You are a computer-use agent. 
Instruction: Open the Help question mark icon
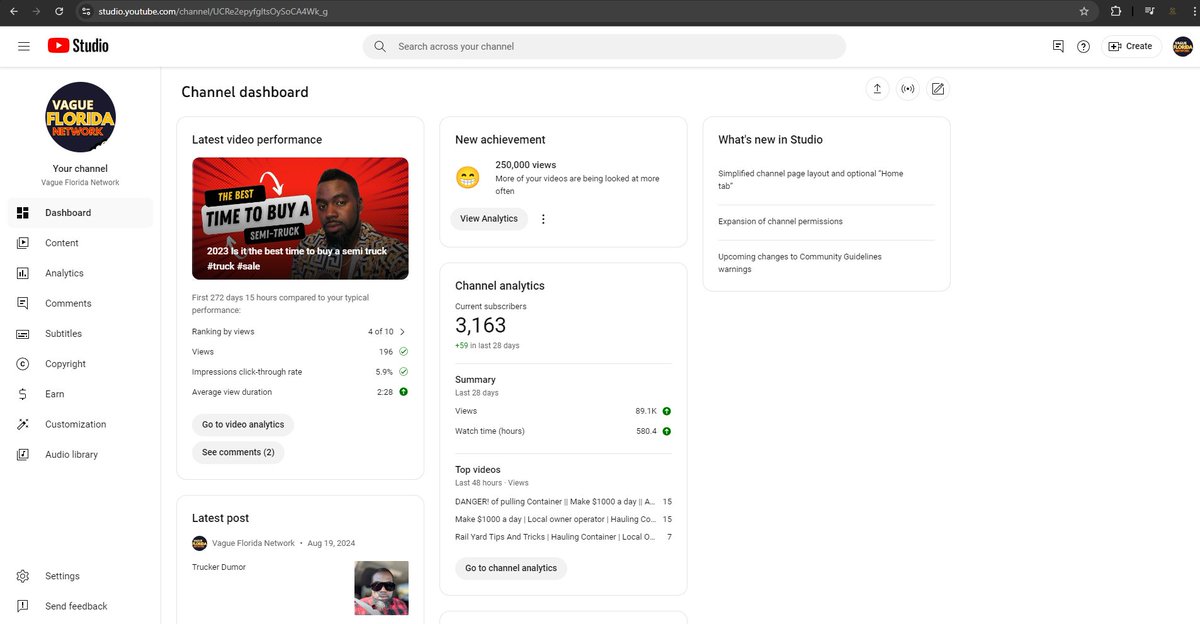(x=1083, y=46)
